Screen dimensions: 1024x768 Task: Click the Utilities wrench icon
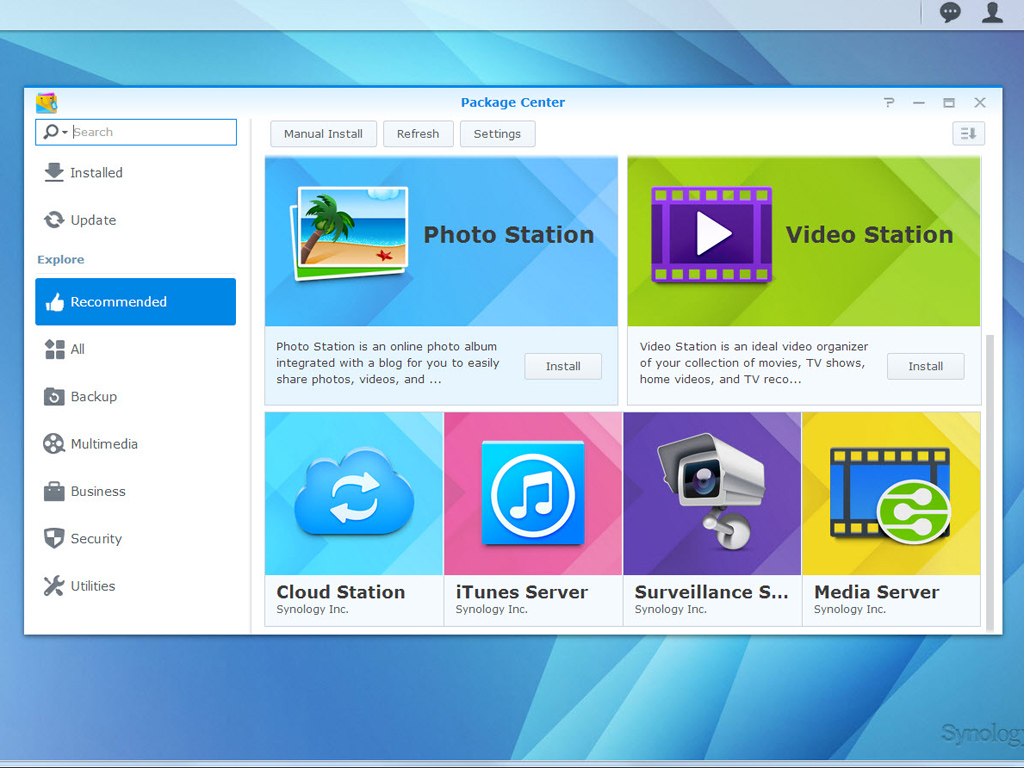(x=54, y=586)
